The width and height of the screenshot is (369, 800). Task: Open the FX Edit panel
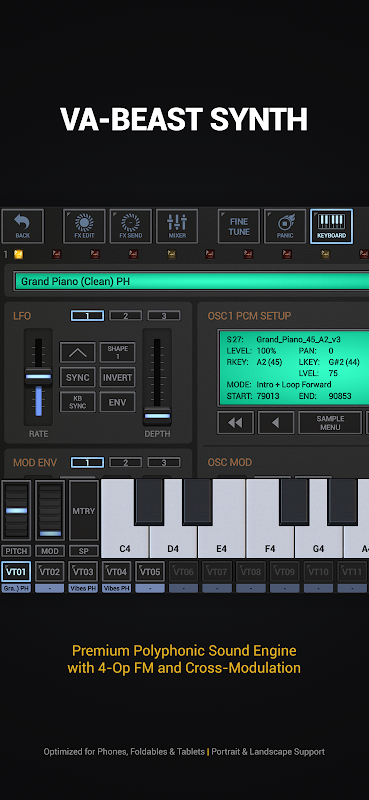(x=84, y=226)
